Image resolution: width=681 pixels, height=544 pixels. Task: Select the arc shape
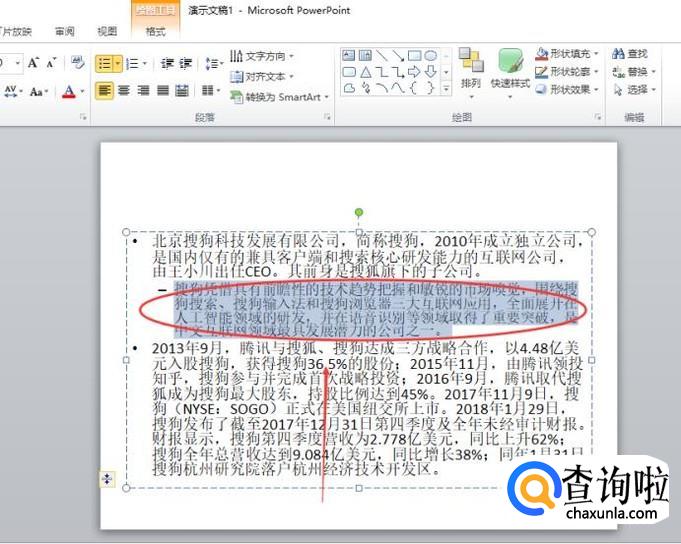tap(382, 88)
